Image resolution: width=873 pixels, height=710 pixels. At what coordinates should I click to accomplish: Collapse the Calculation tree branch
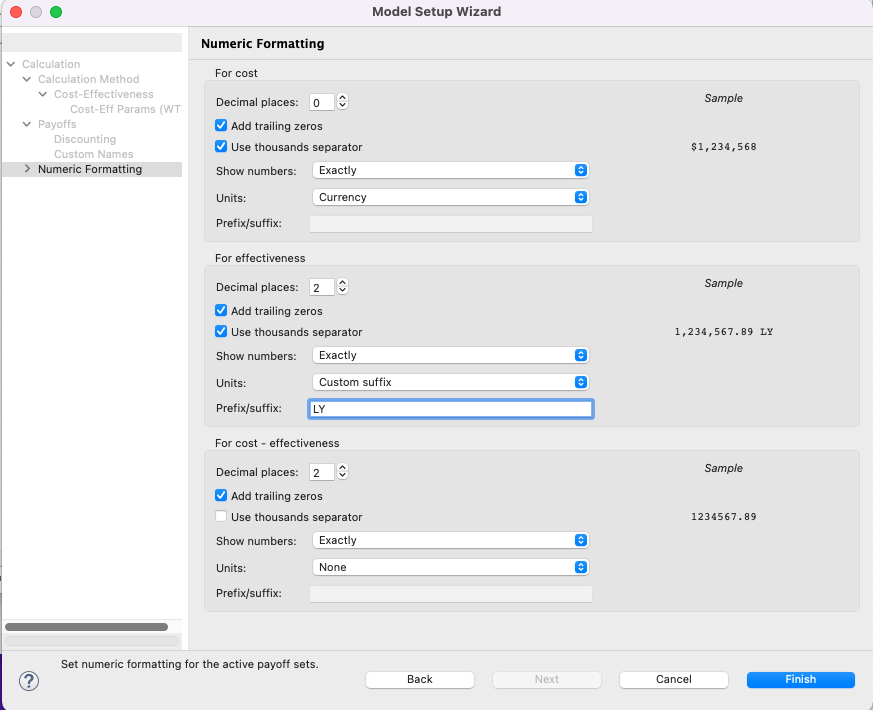click(12, 63)
